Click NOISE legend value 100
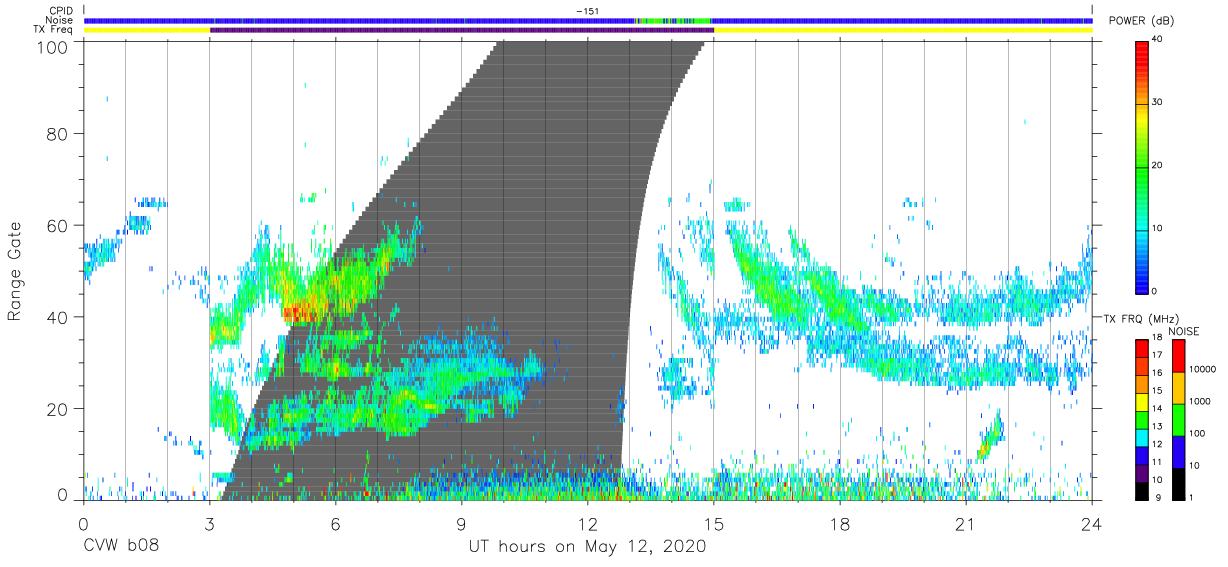The width and height of the screenshot is (1228, 567). tap(1195, 433)
